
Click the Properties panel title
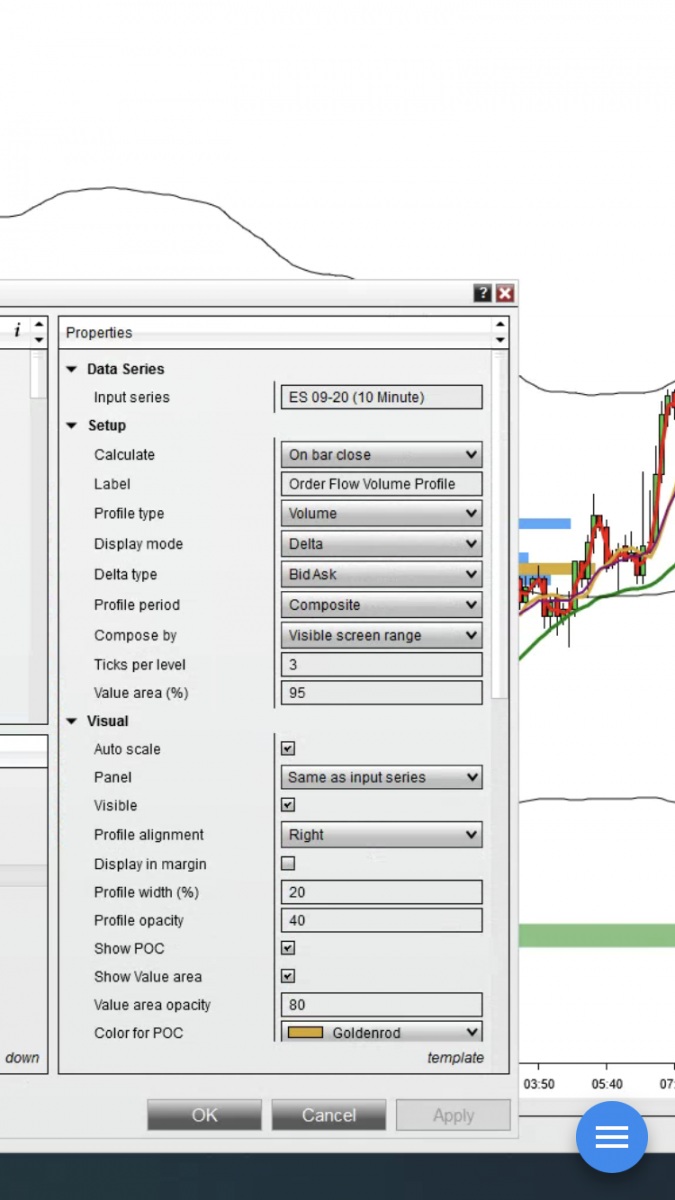(99, 333)
